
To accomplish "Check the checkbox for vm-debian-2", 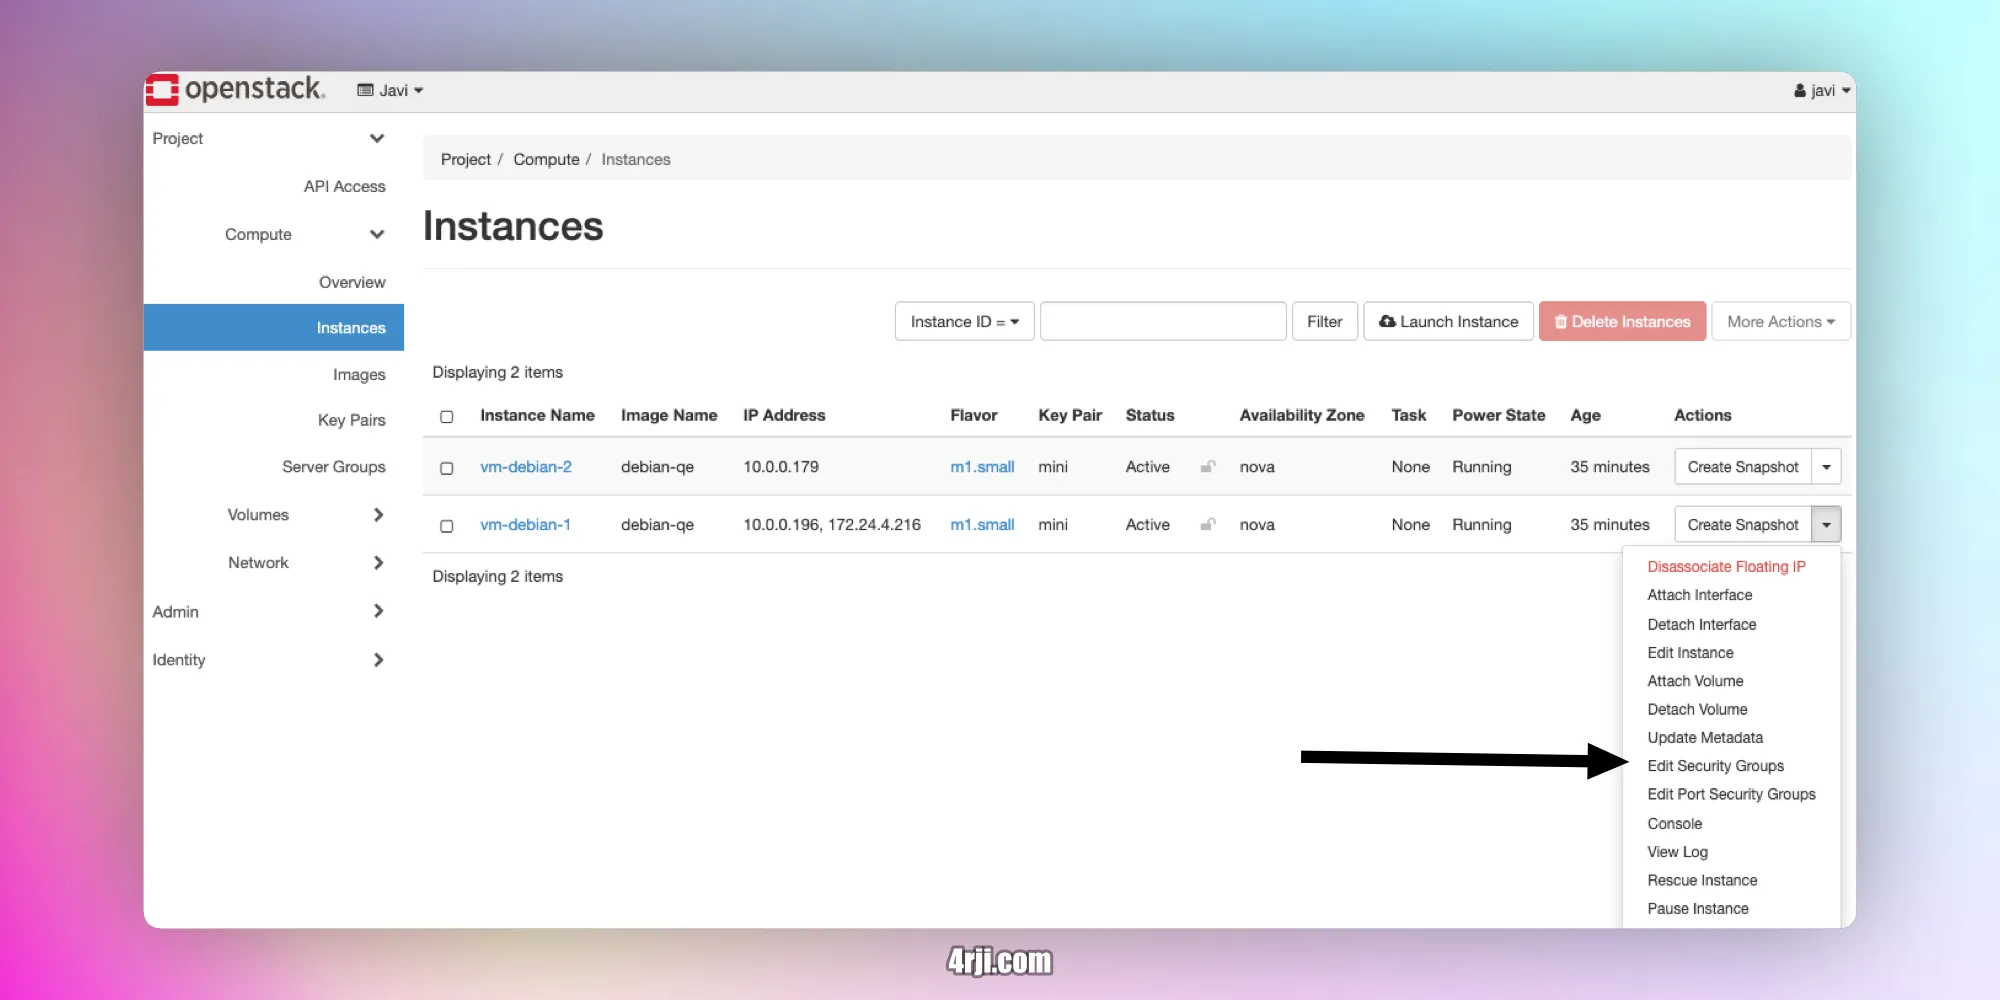I will coord(446,467).
